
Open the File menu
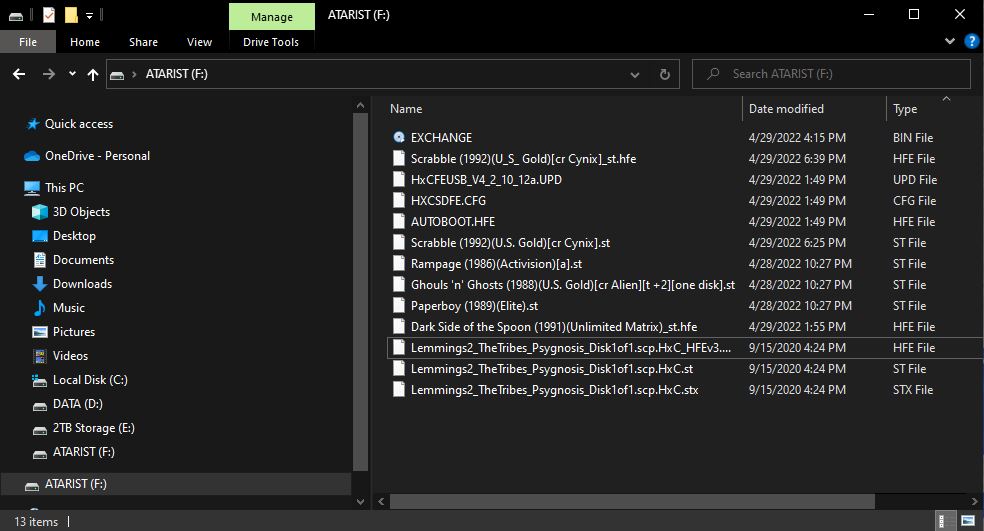(28, 42)
